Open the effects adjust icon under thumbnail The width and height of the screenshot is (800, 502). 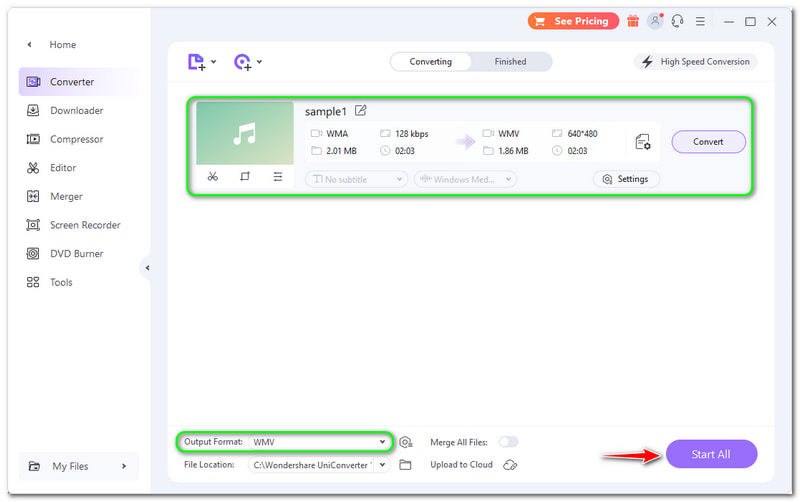click(x=278, y=177)
